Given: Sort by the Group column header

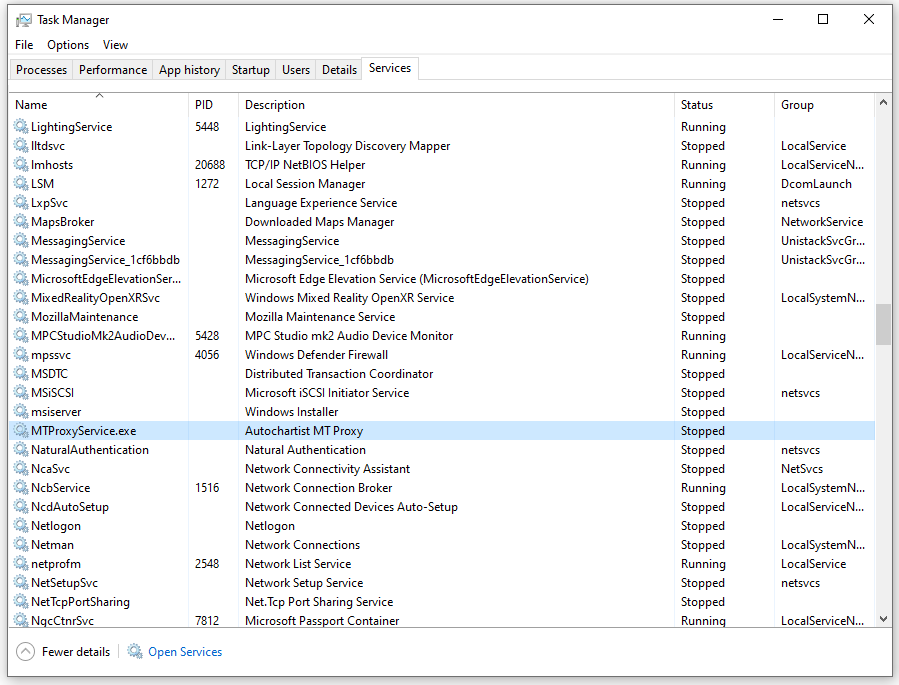Looking at the screenshot, I should [x=824, y=104].
